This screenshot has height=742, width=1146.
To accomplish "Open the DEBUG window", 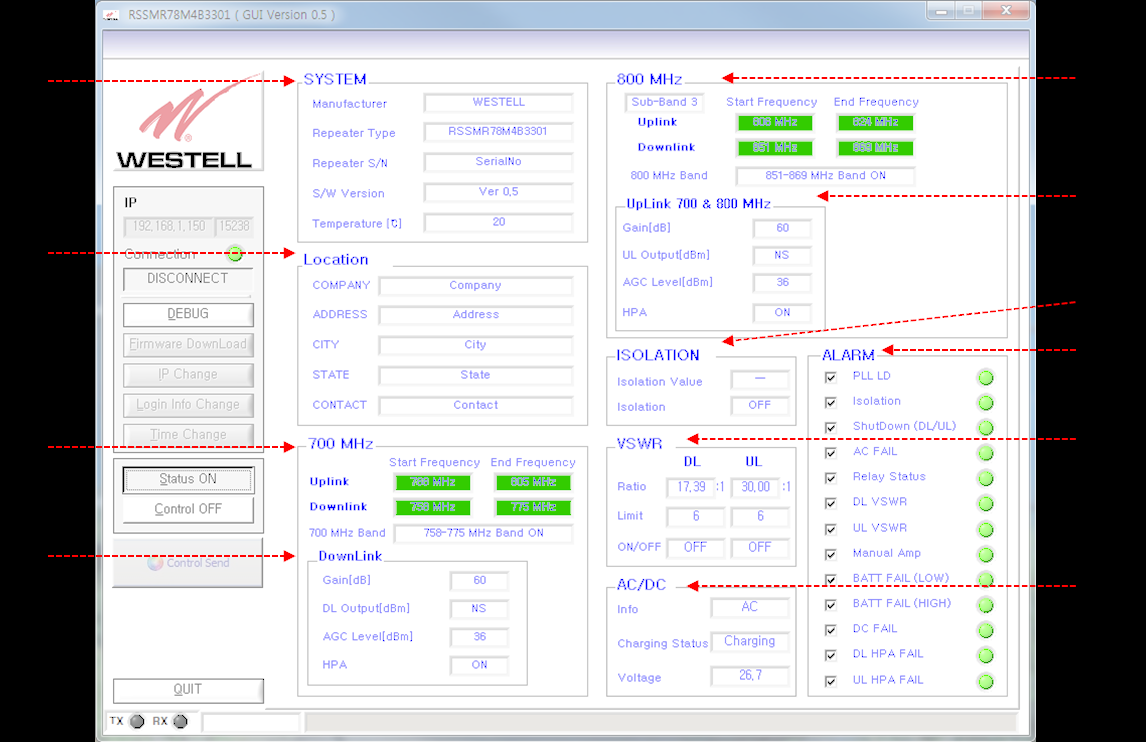I will click(188, 314).
